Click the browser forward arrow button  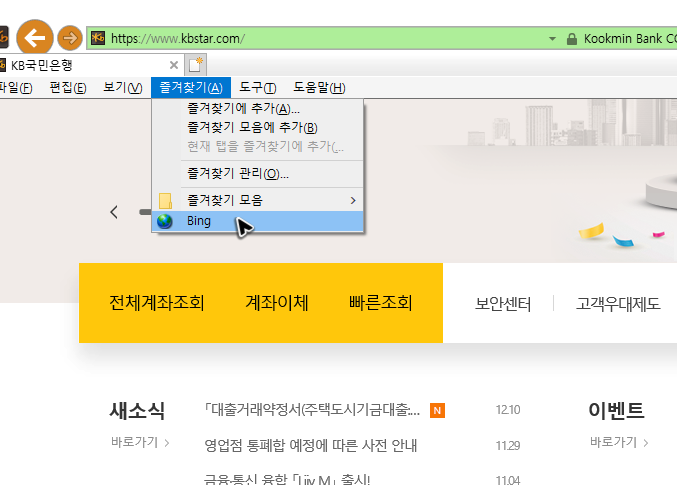click(x=70, y=38)
